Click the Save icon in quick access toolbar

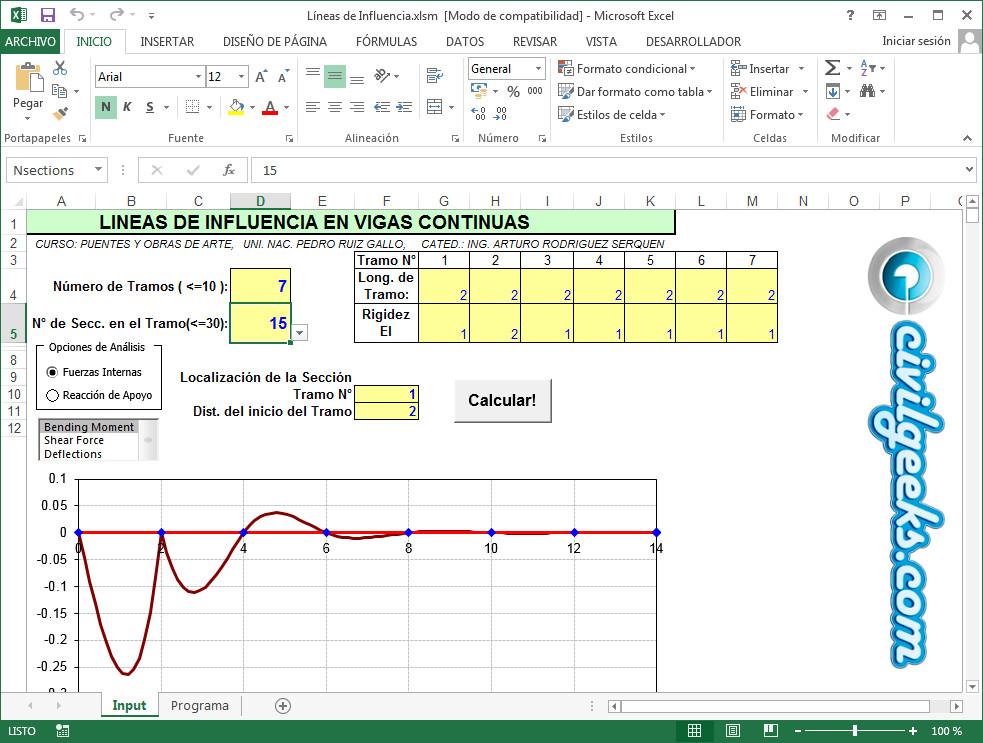[x=48, y=15]
